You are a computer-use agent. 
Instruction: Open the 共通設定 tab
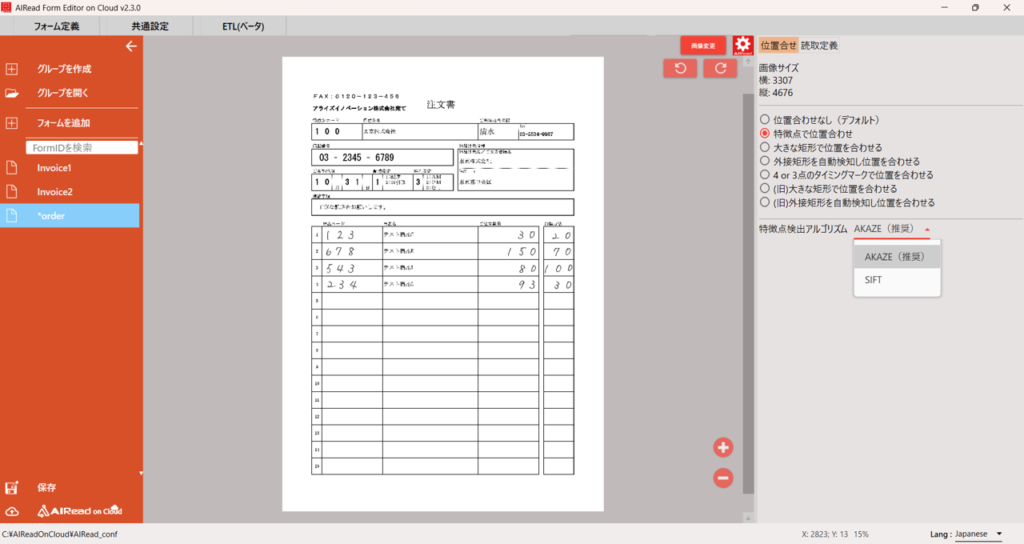(x=150, y=26)
